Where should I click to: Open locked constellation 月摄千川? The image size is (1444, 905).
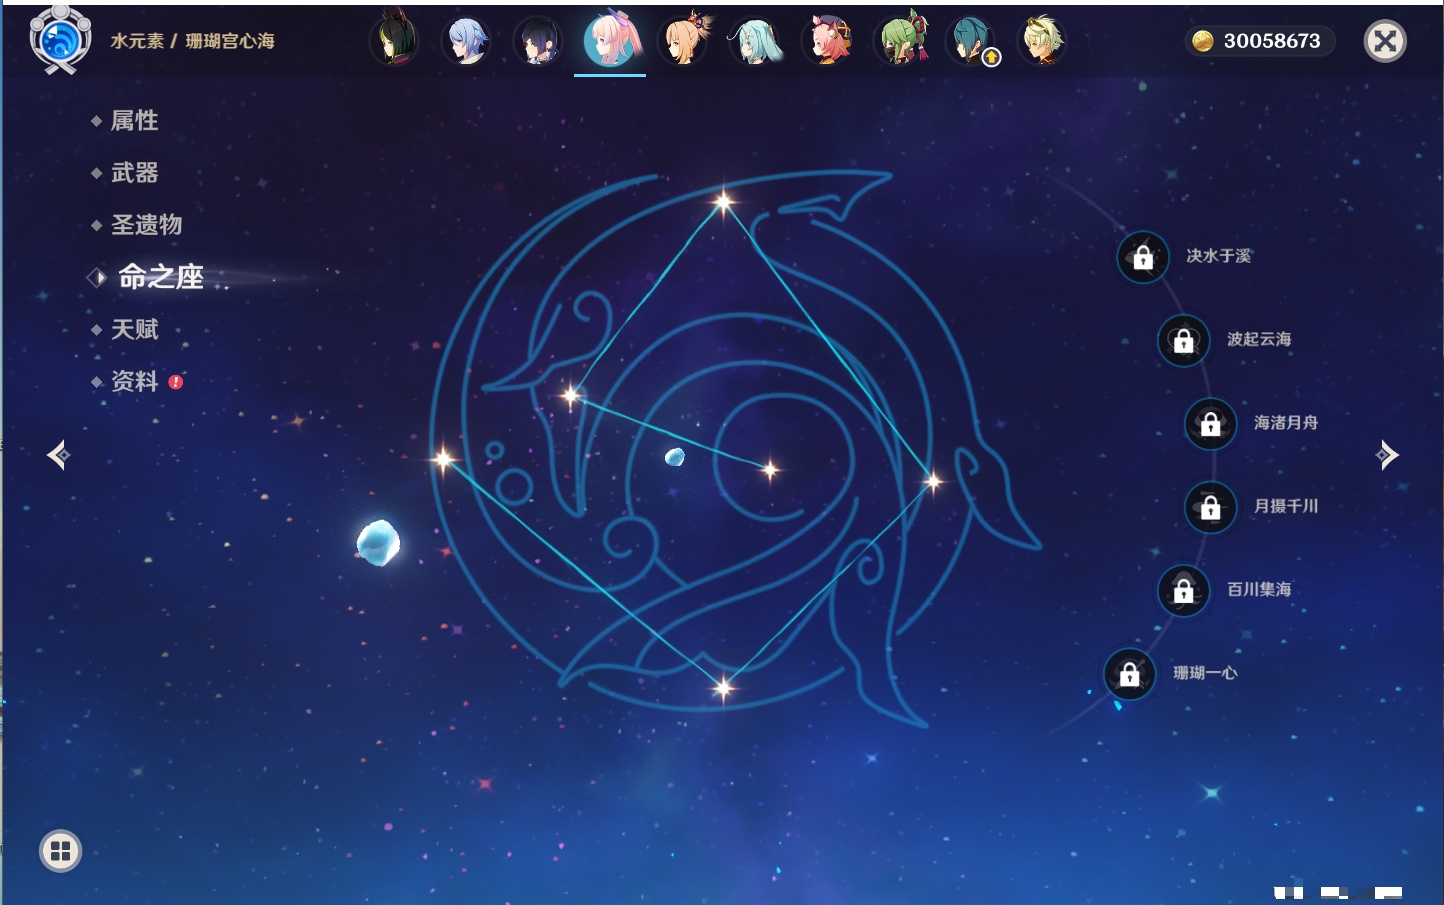point(1211,507)
